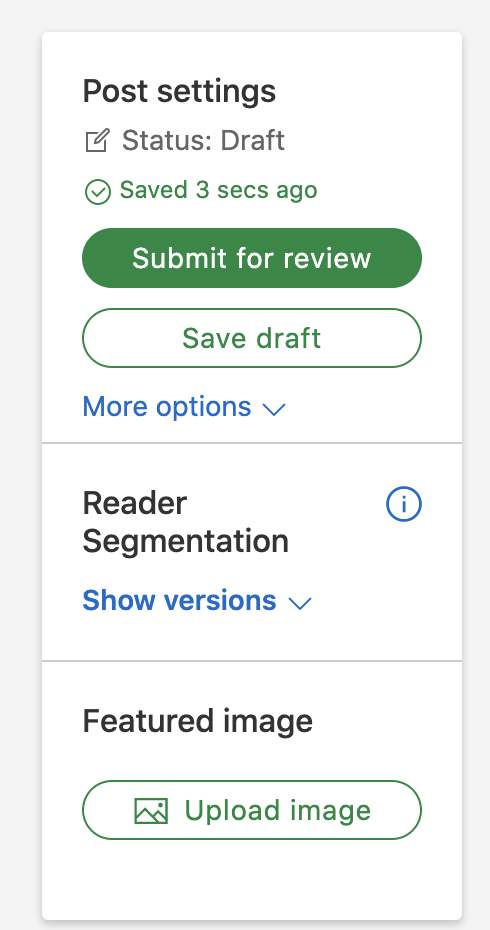Click the Post settings heading
The height and width of the screenshot is (930, 490).
(179, 91)
